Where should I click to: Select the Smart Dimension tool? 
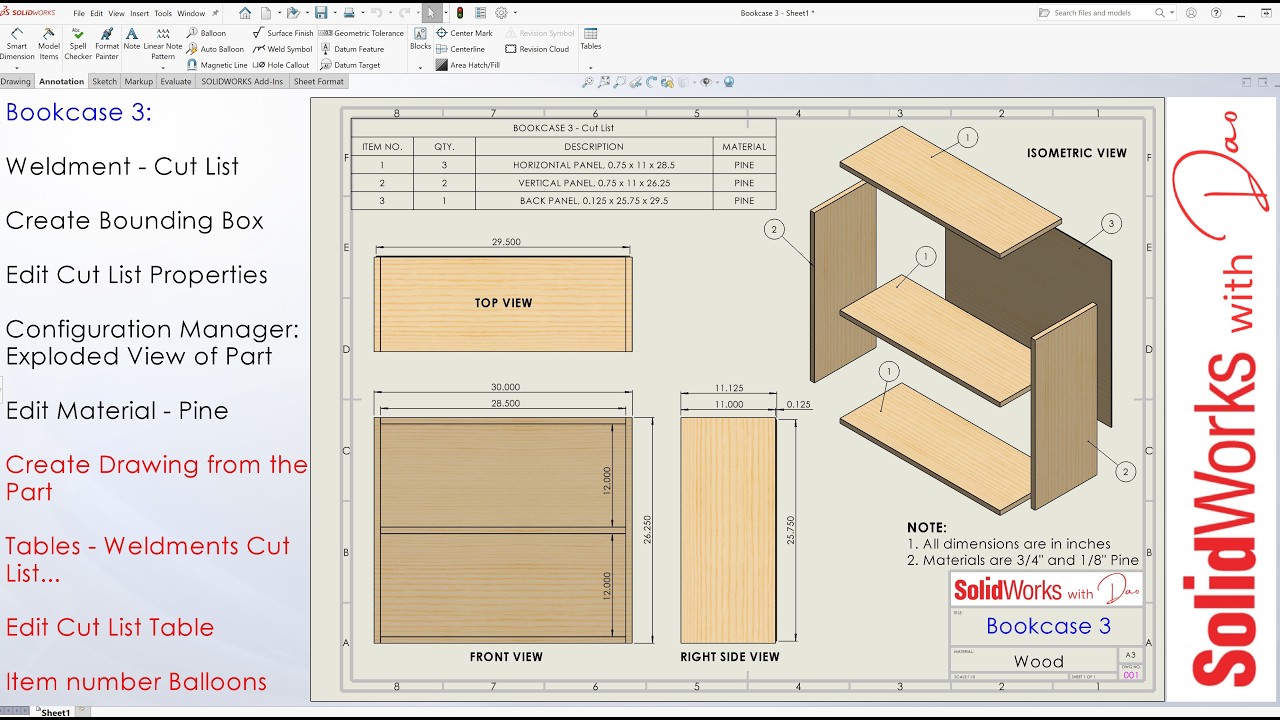pos(17,45)
